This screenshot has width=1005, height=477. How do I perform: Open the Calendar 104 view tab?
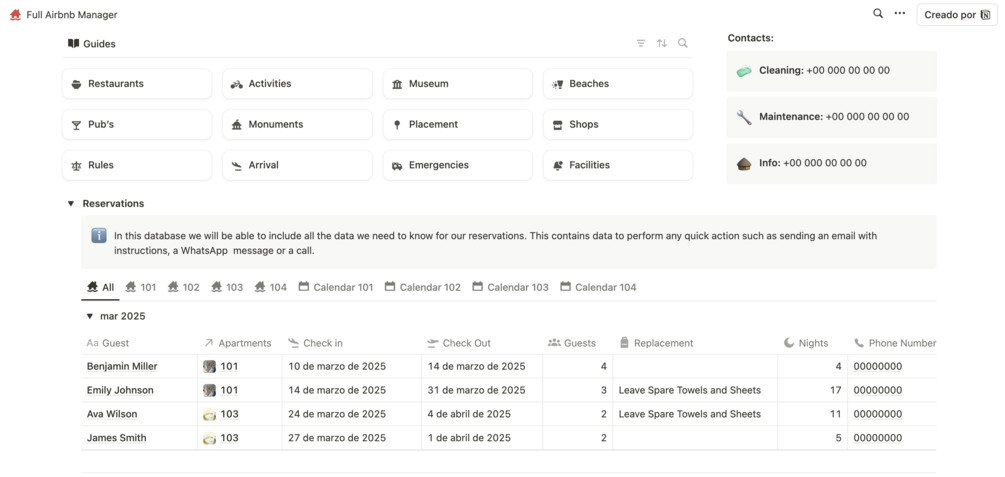tap(598, 287)
